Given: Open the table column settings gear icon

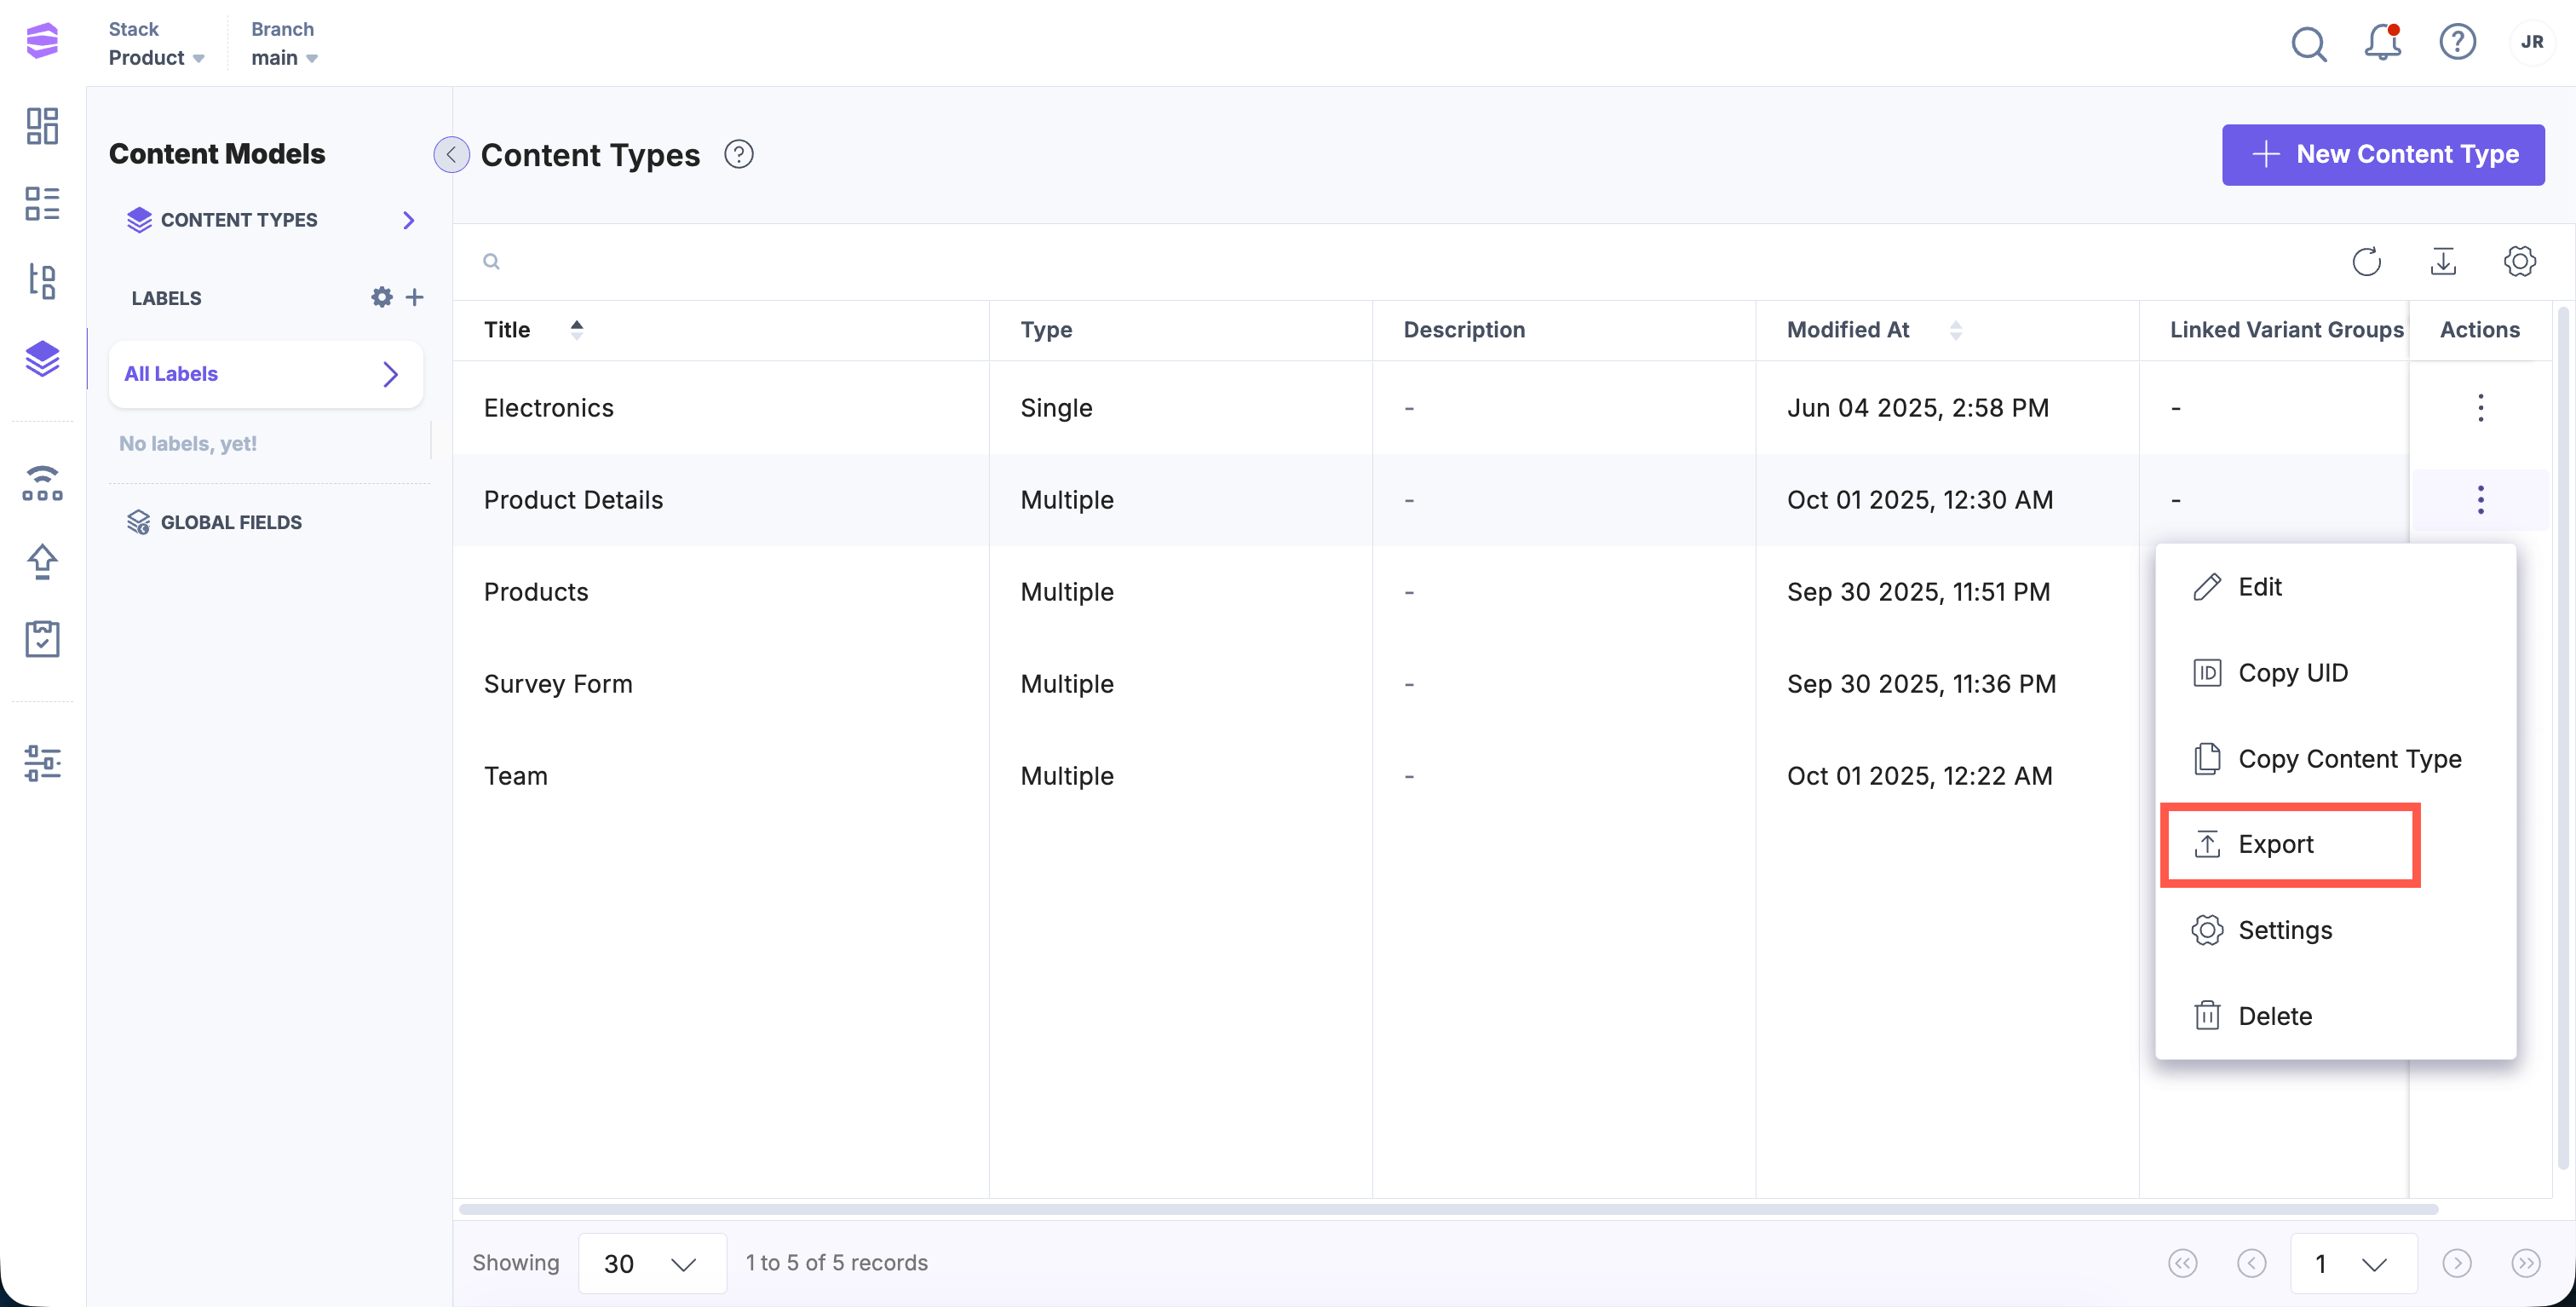Looking at the screenshot, I should (x=2519, y=262).
